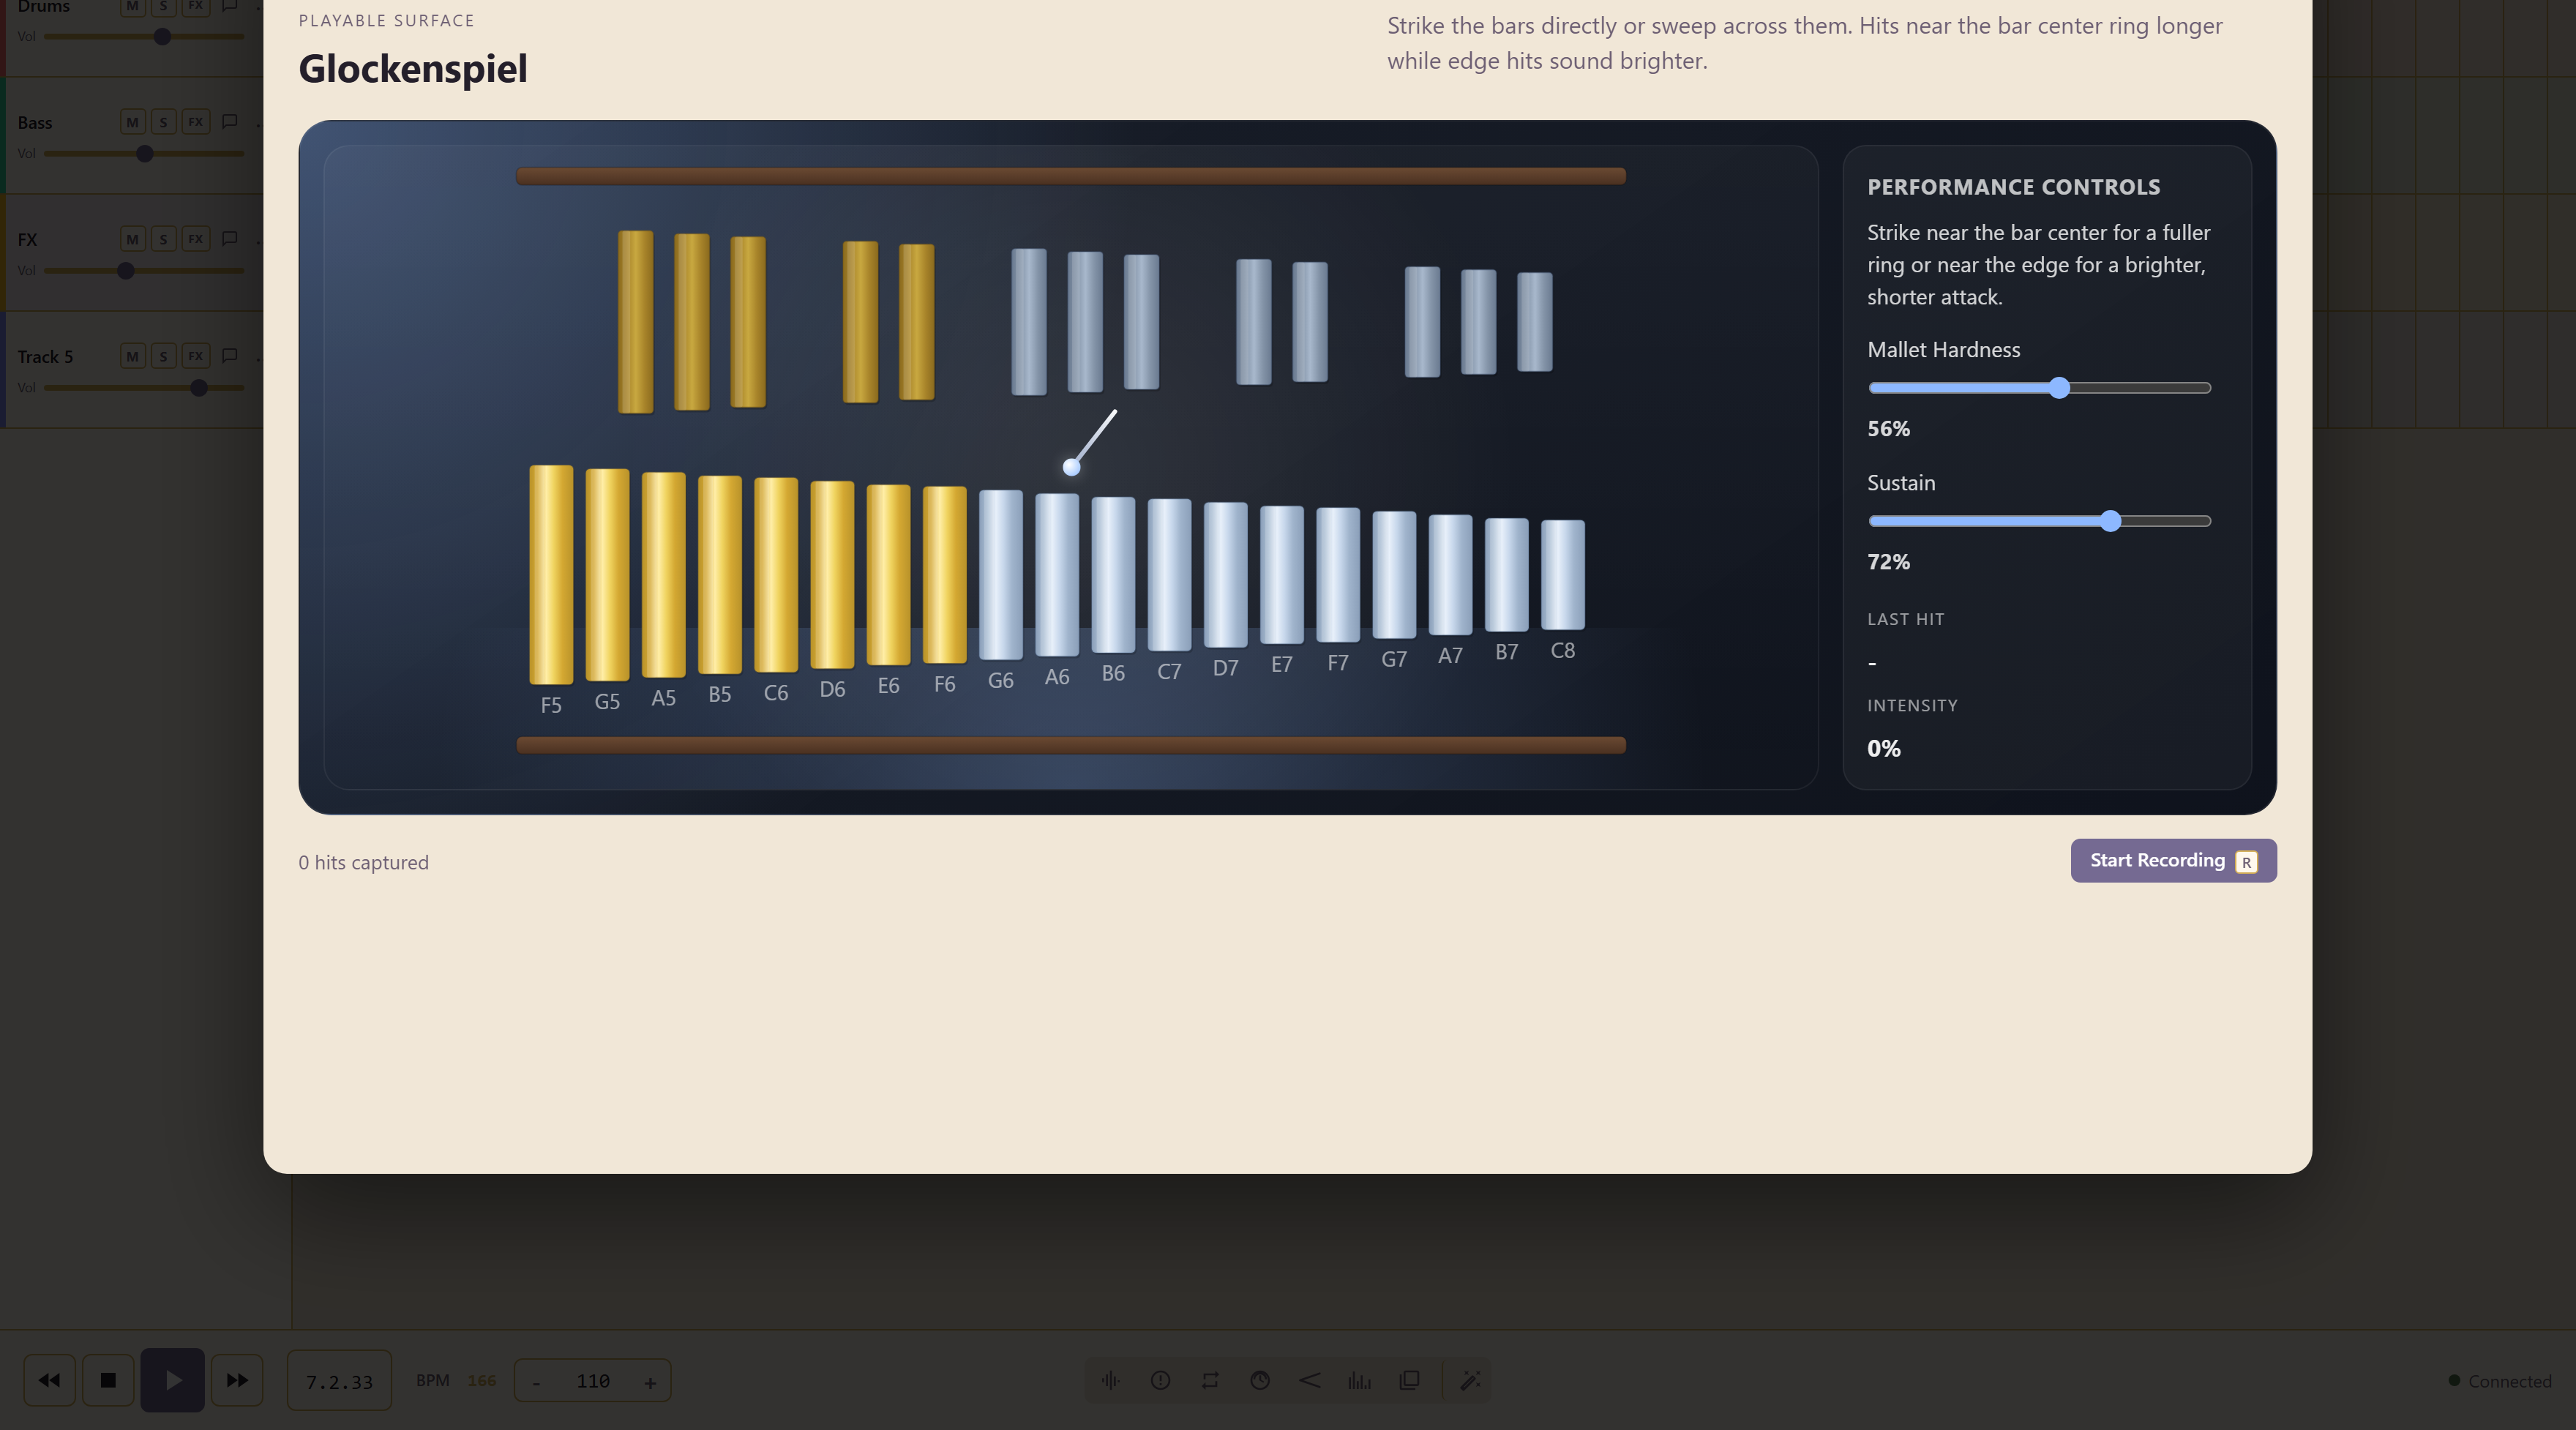The width and height of the screenshot is (2576, 1430).
Task: Strike the E7 silver bar
Action: (1281, 575)
